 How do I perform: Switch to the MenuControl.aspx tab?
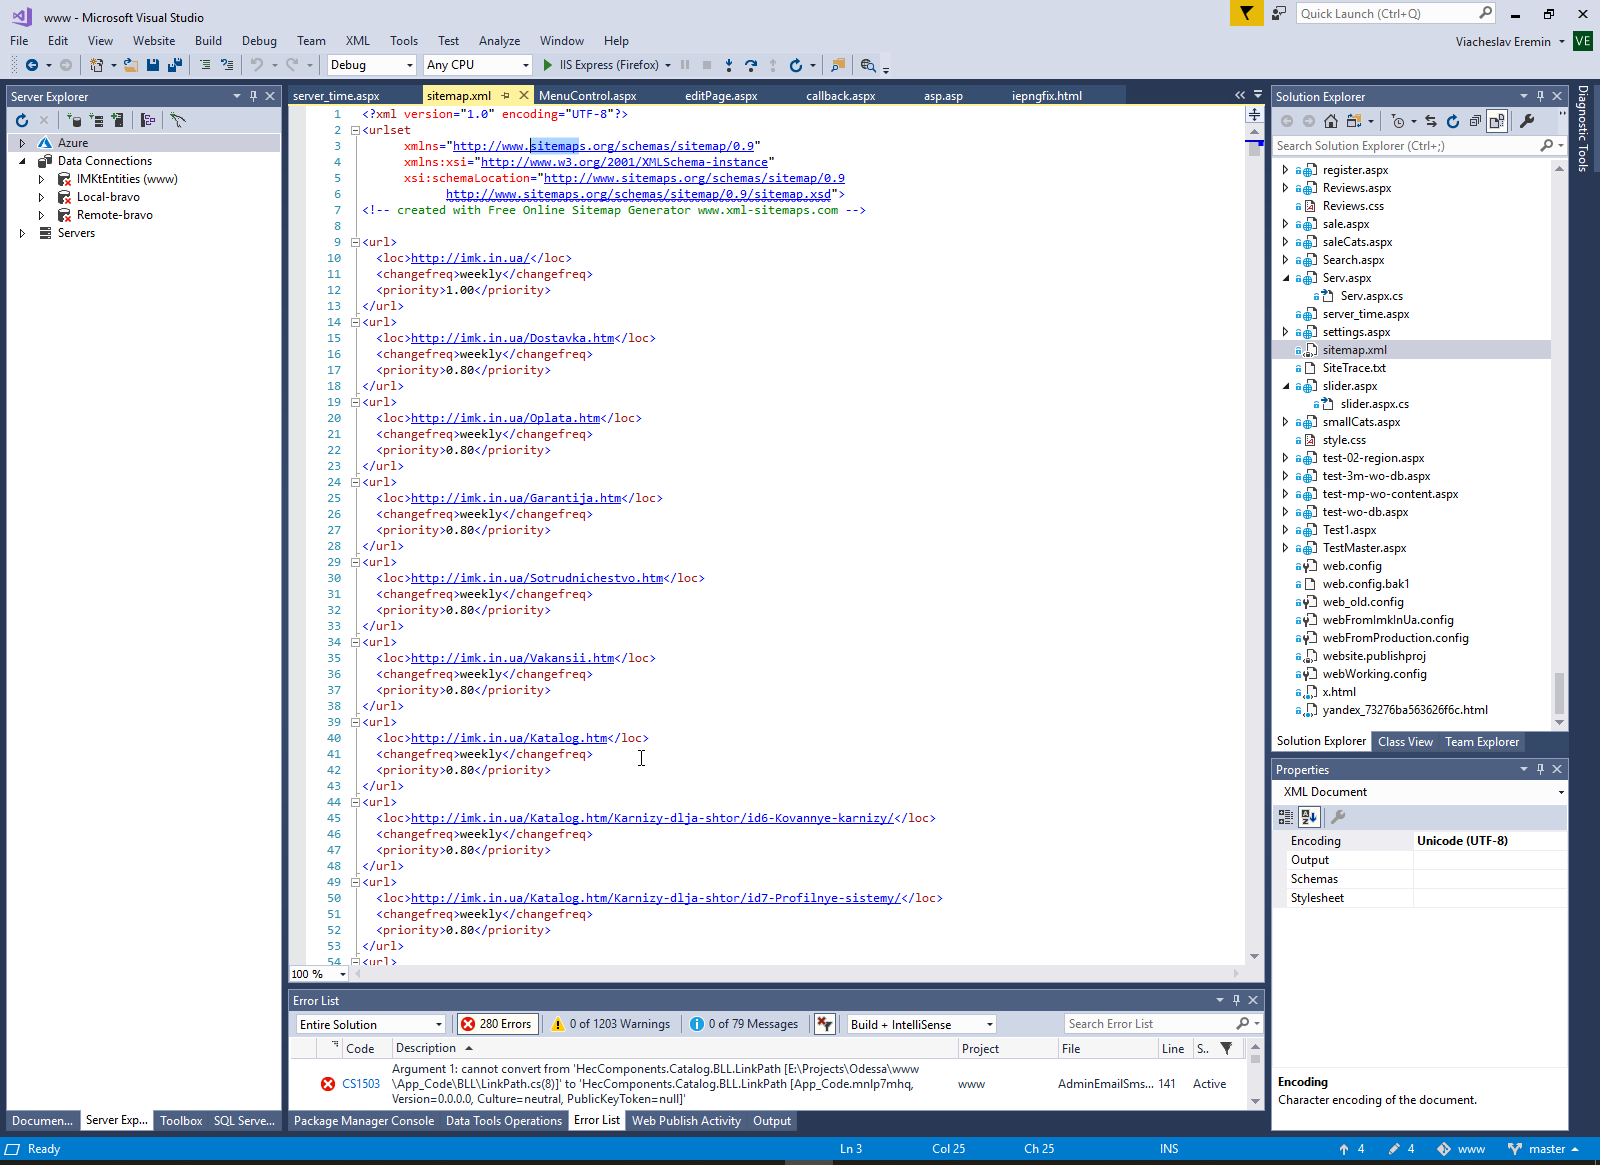(x=587, y=96)
